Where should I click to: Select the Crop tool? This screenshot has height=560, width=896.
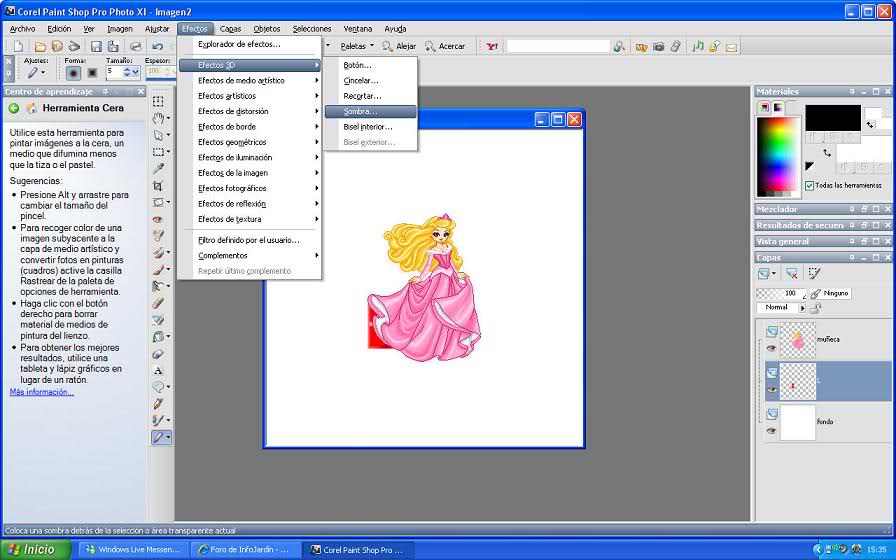point(158,185)
